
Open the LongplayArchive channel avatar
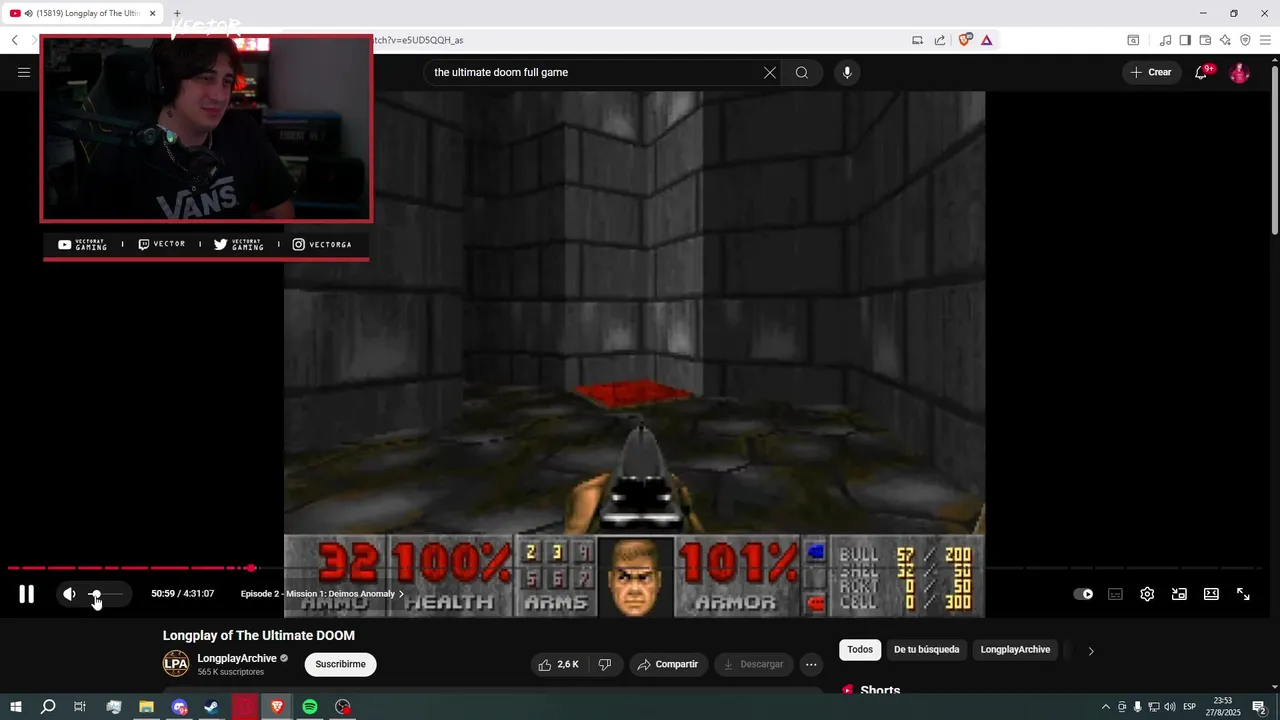(x=176, y=663)
